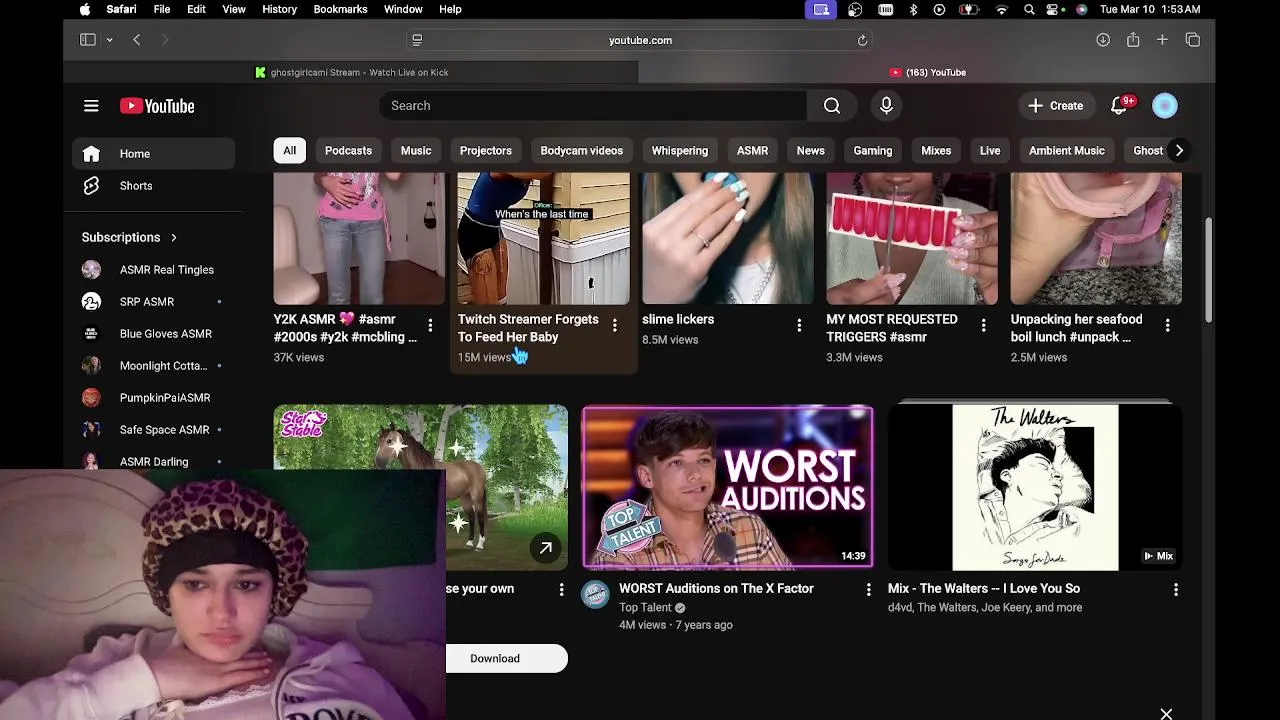Image resolution: width=1280 pixels, height=720 pixels.
Task: Open PumpkinPaiASMR subscription
Action: pyautogui.click(x=153, y=398)
